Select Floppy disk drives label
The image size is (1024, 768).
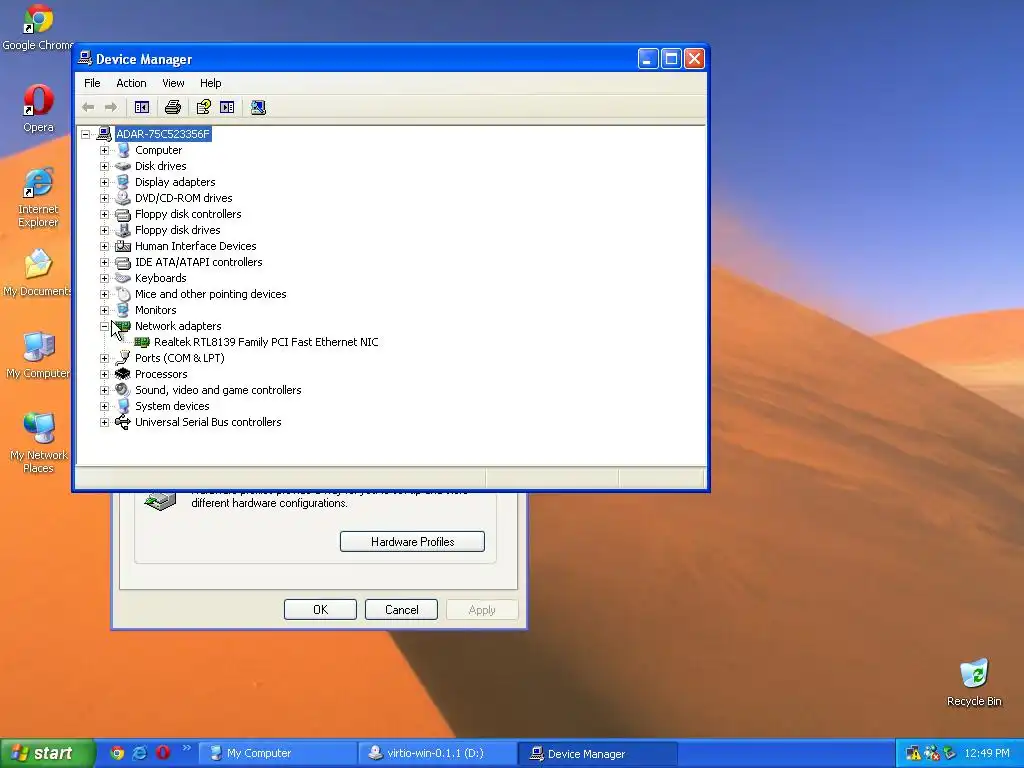tap(178, 230)
